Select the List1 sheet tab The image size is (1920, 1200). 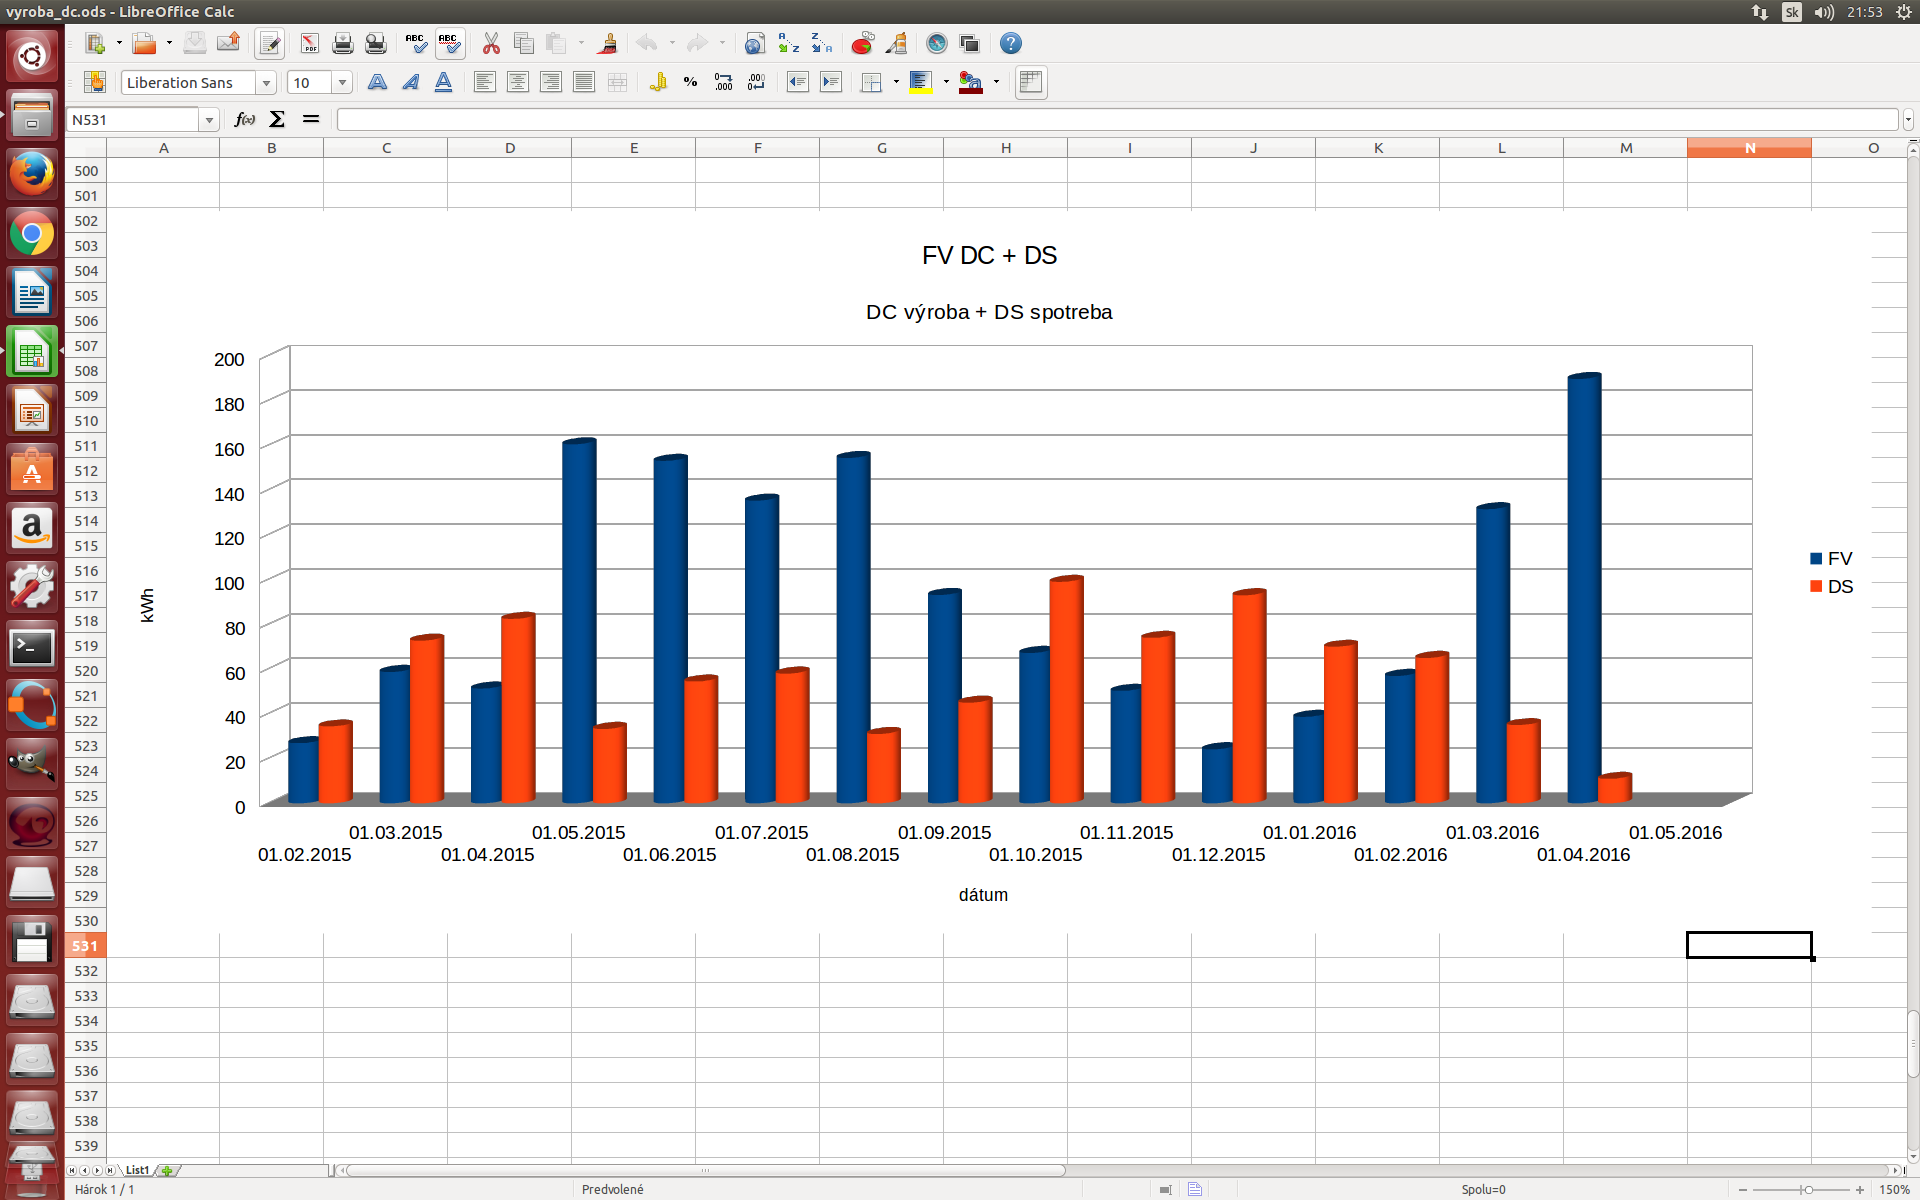pyautogui.click(x=137, y=1170)
